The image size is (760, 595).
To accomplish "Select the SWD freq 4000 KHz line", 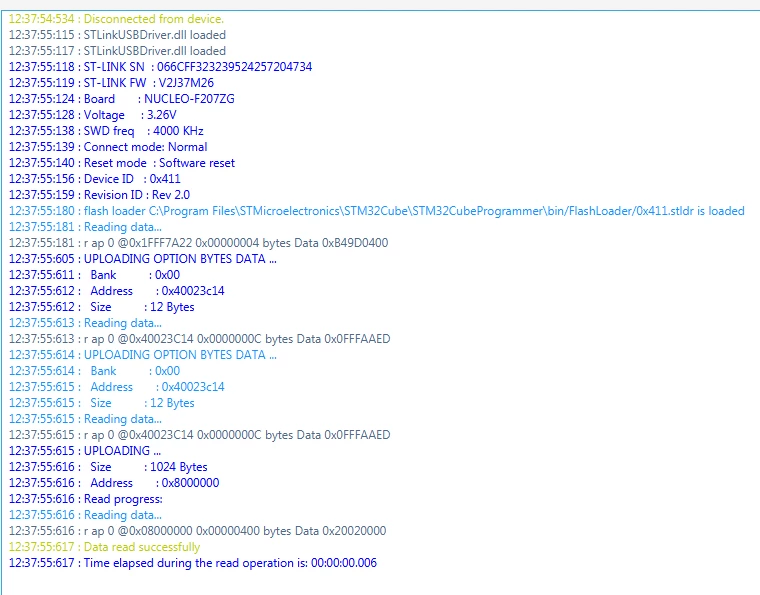I will pyautogui.click(x=106, y=131).
